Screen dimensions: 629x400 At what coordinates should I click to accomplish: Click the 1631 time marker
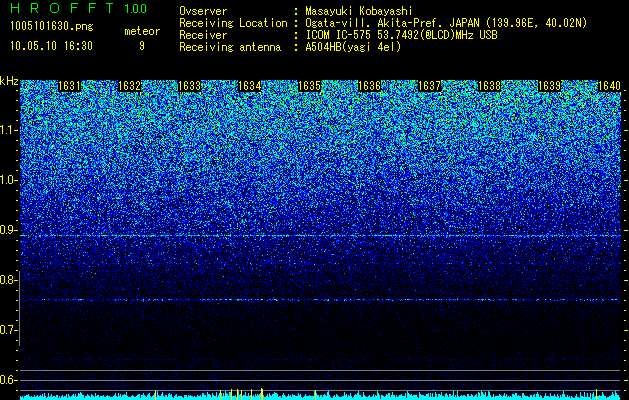[69, 86]
